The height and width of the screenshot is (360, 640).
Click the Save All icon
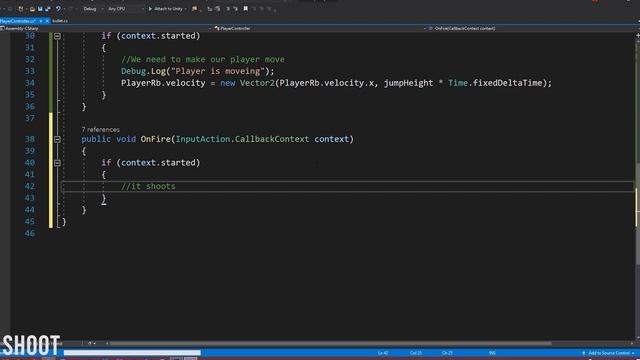[48, 9]
